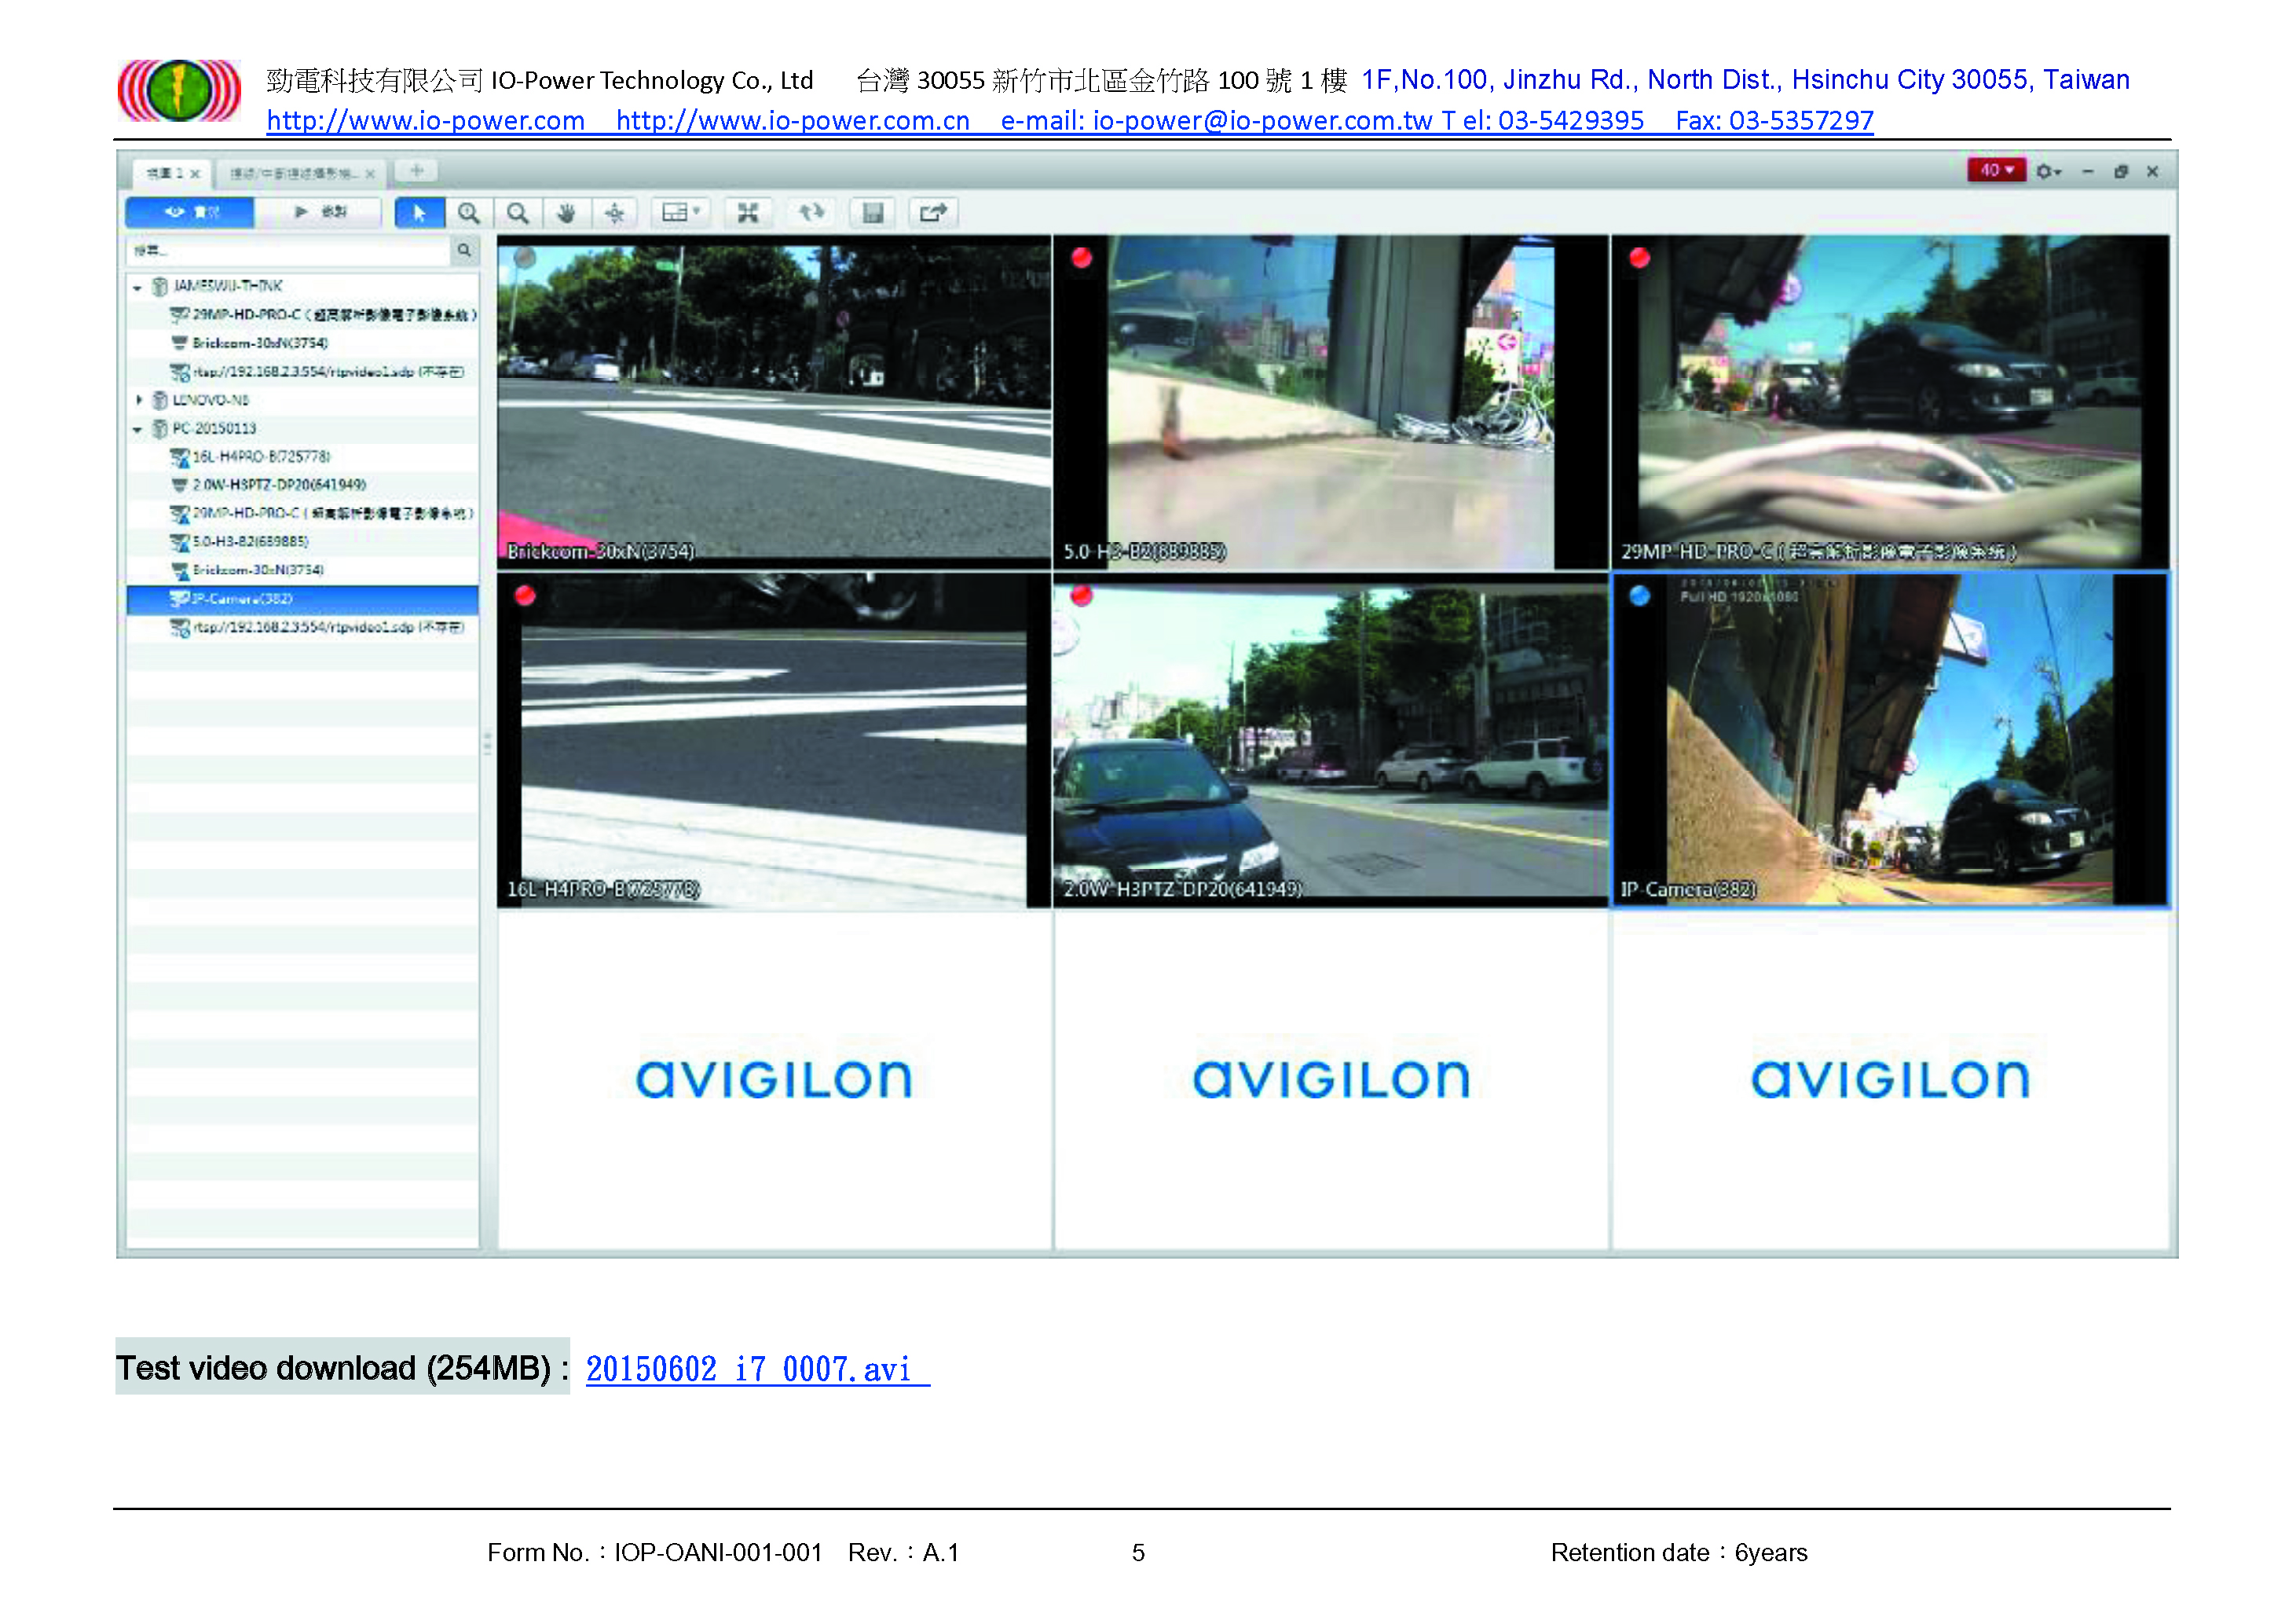Select the PC-20150113 server row
Screen dimensions: 2296x1624
point(303,429)
